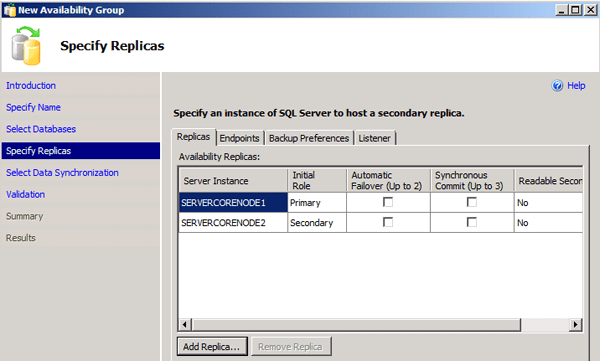This screenshot has height=361, width=600.
Task: Open the Help link
Action: 576,85
